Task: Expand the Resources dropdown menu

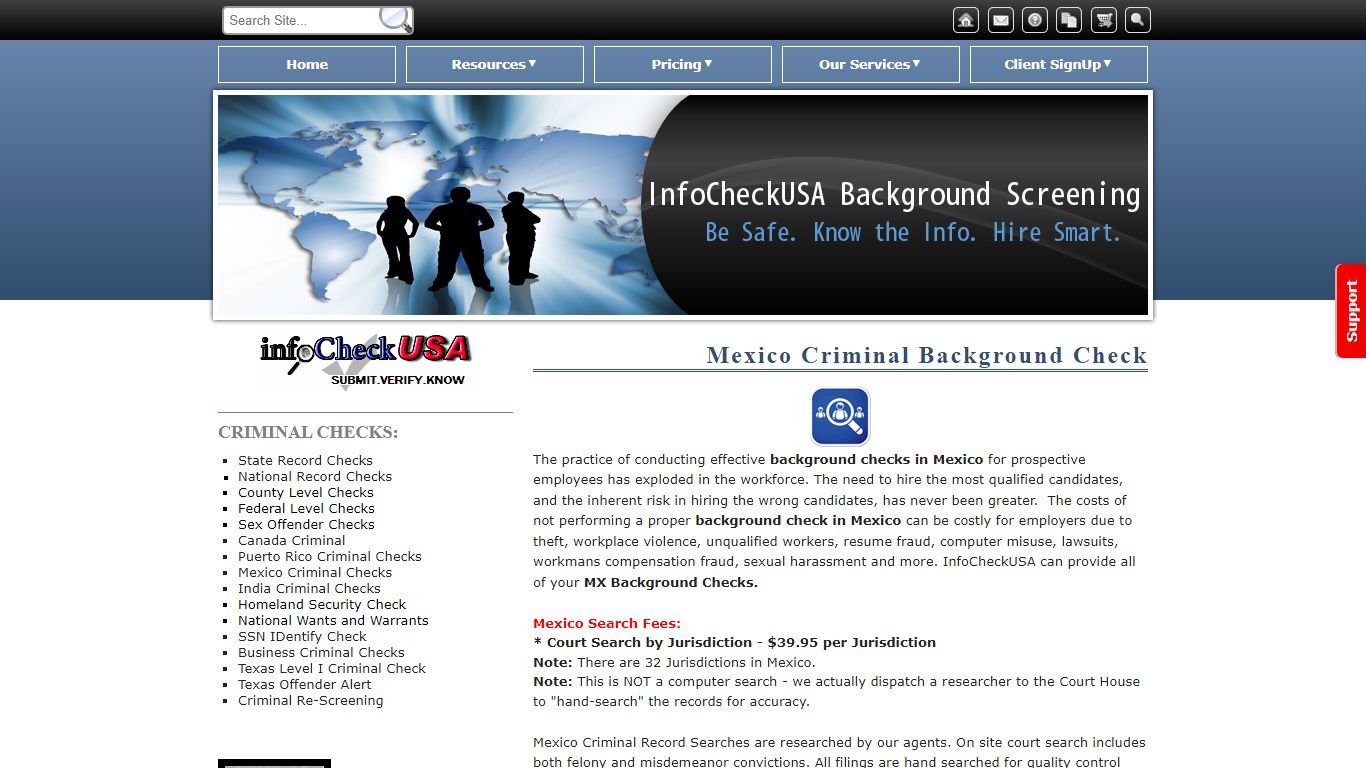Action: pyautogui.click(x=494, y=64)
